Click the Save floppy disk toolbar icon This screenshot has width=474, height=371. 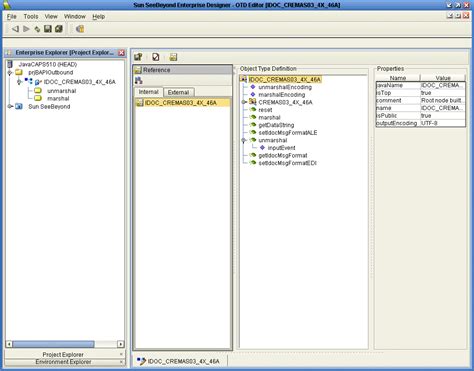[48, 29]
